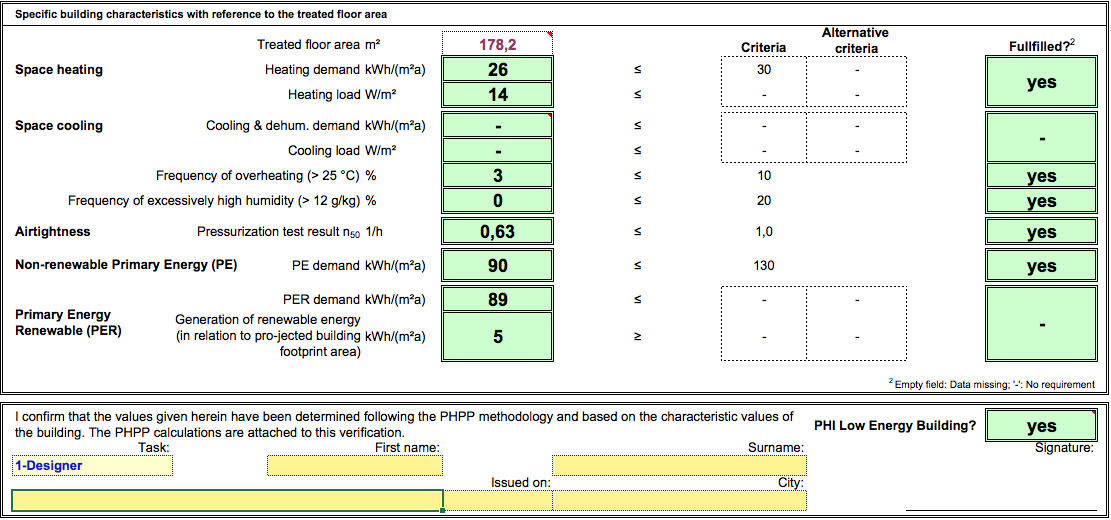Click the Issued on date field
1111x520 pixels.
497,500
